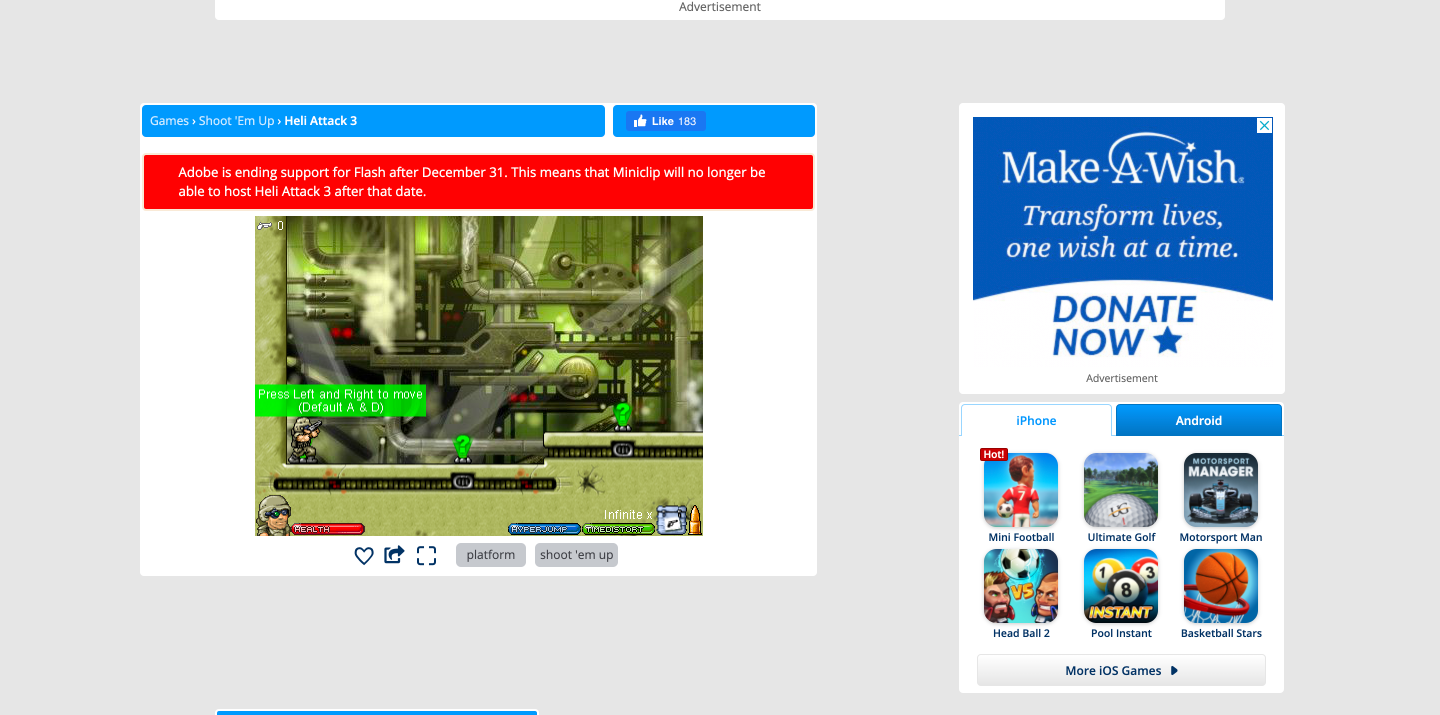
Task: Switch to the iPhone tab
Action: point(1036,420)
